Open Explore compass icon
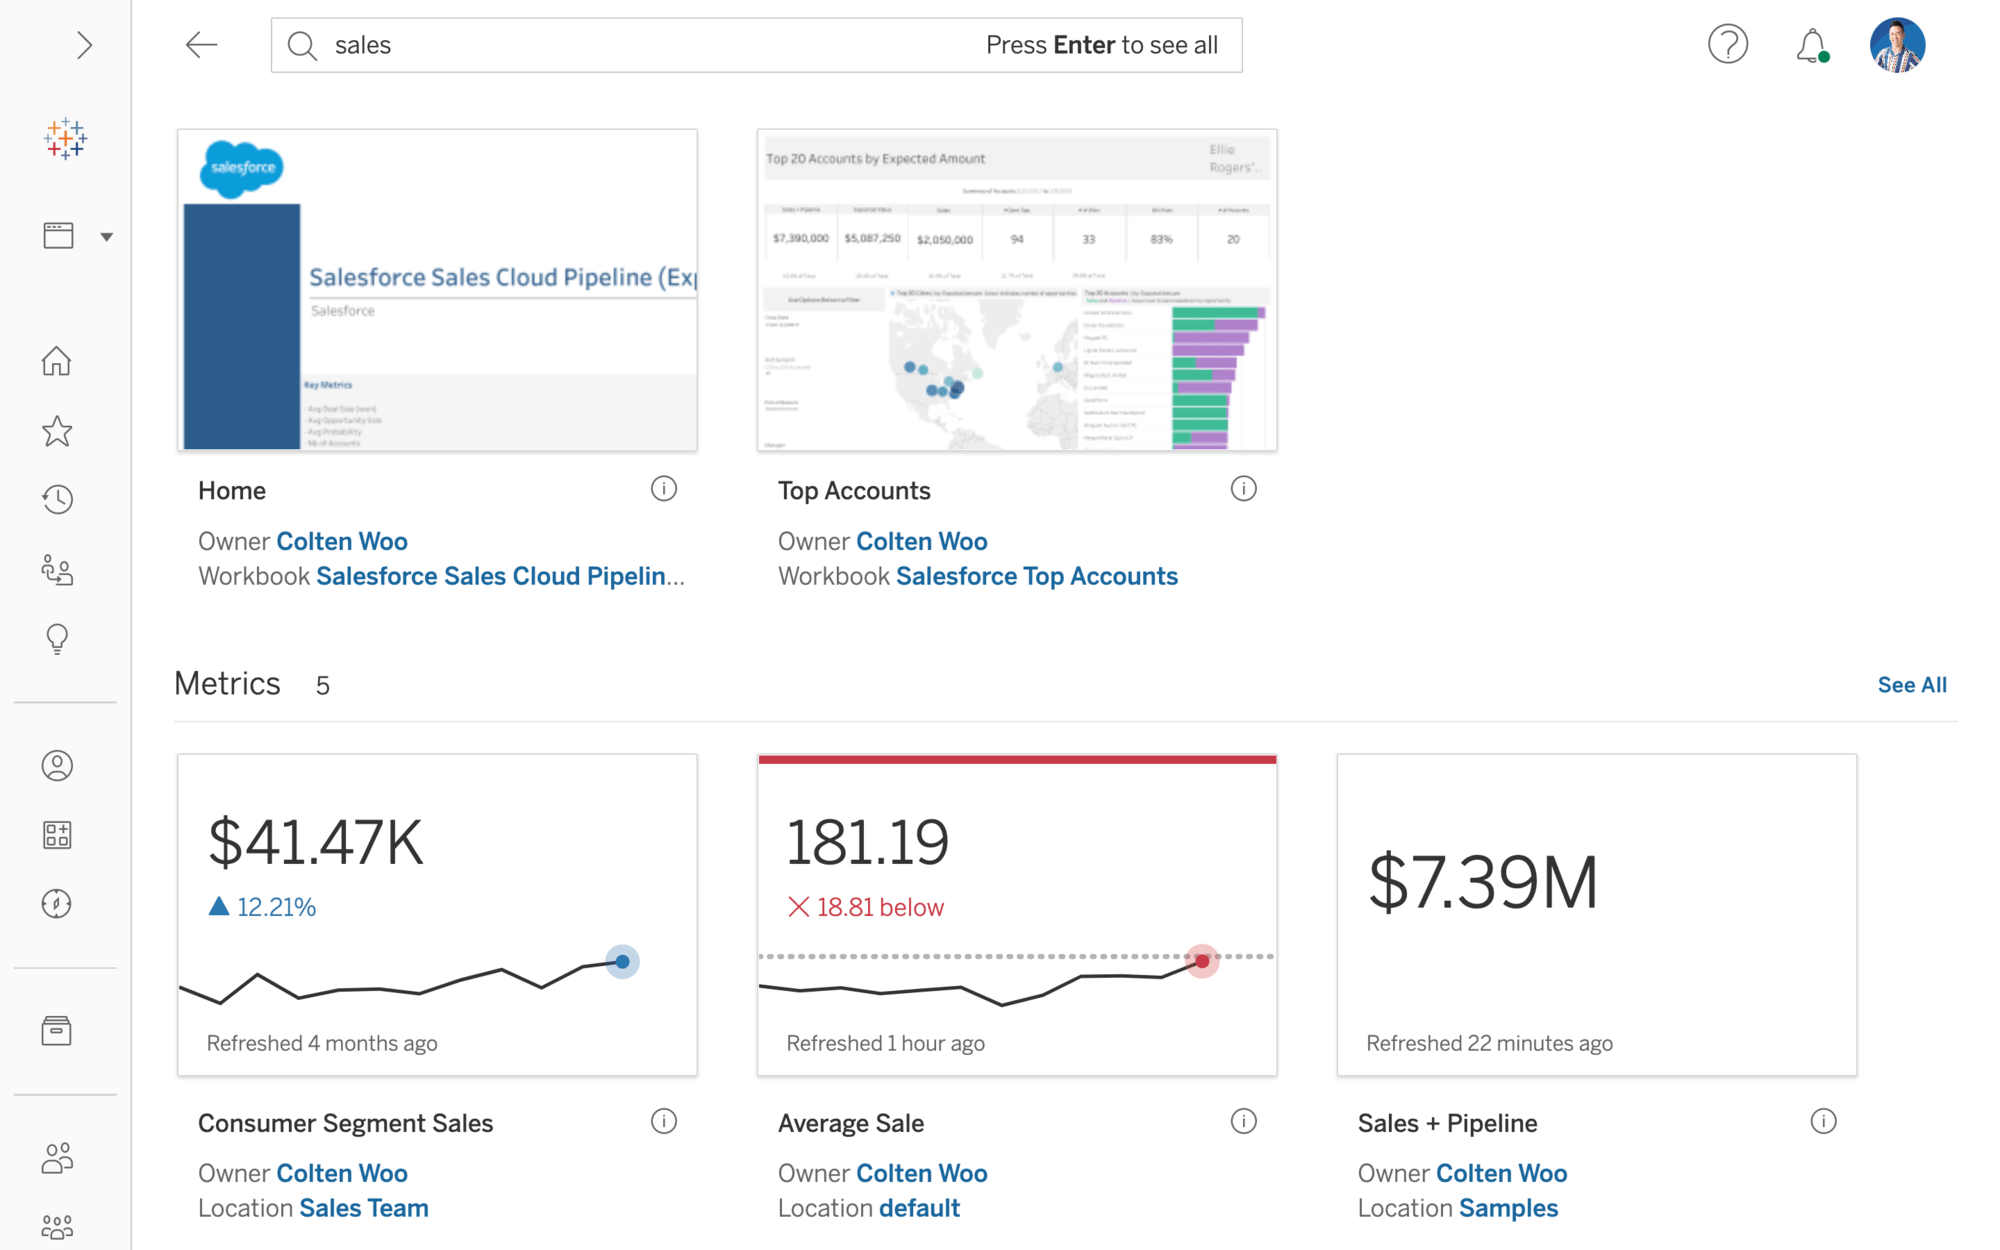2000x1250 pixels. [57, 904]
